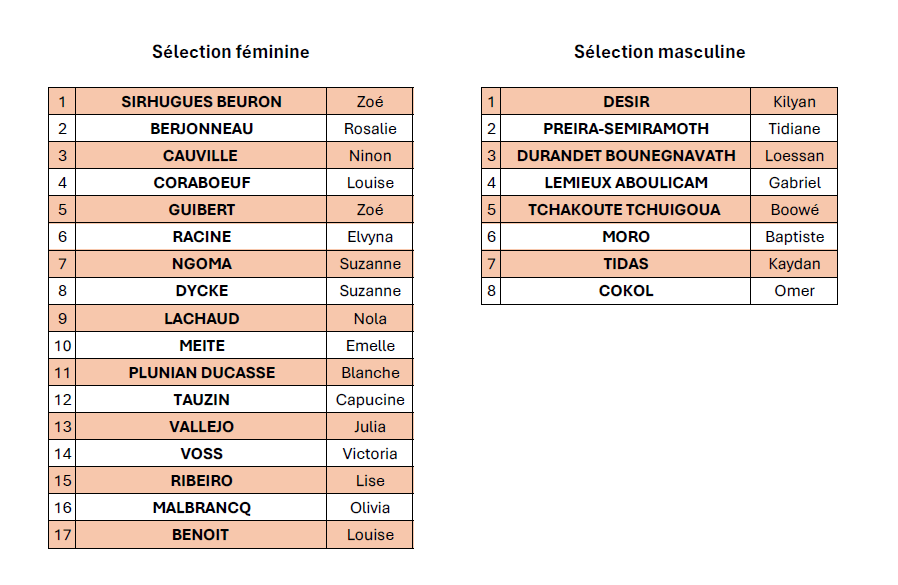Click the PREIRA-SEMIRAMOTH cell

click(626, 128)
